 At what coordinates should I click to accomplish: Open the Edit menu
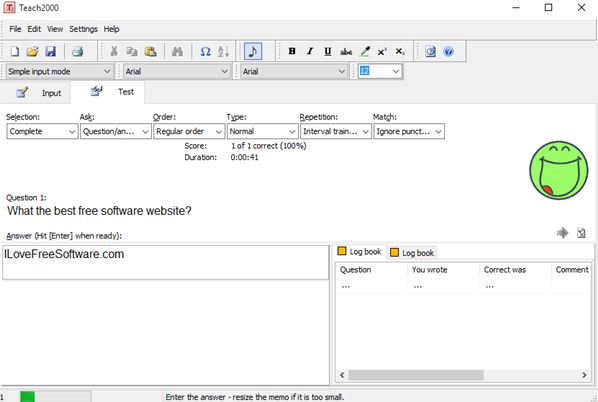pyautogui.click(x=34, y=29)
